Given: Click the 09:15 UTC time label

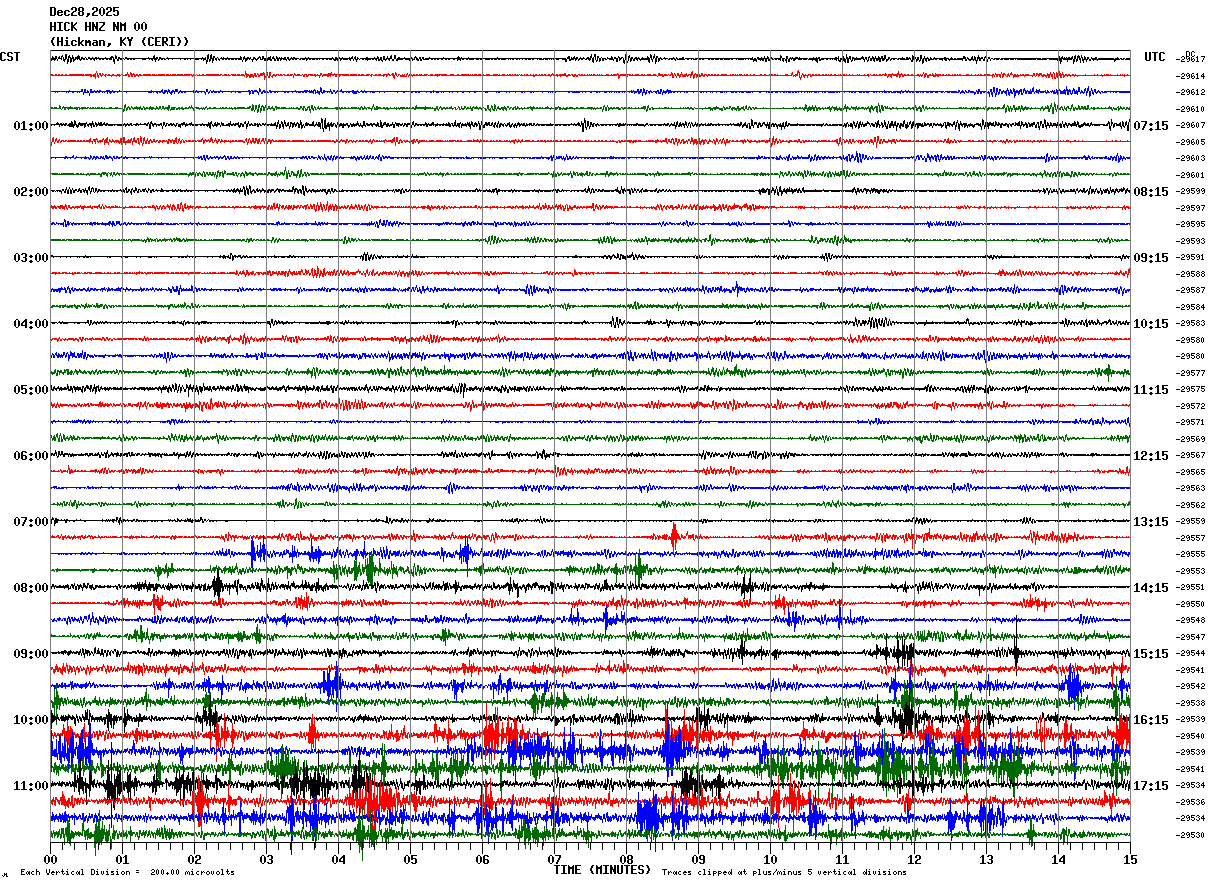Looking at the screenshot, I should pyautogui.click(x=1151, y=258).
